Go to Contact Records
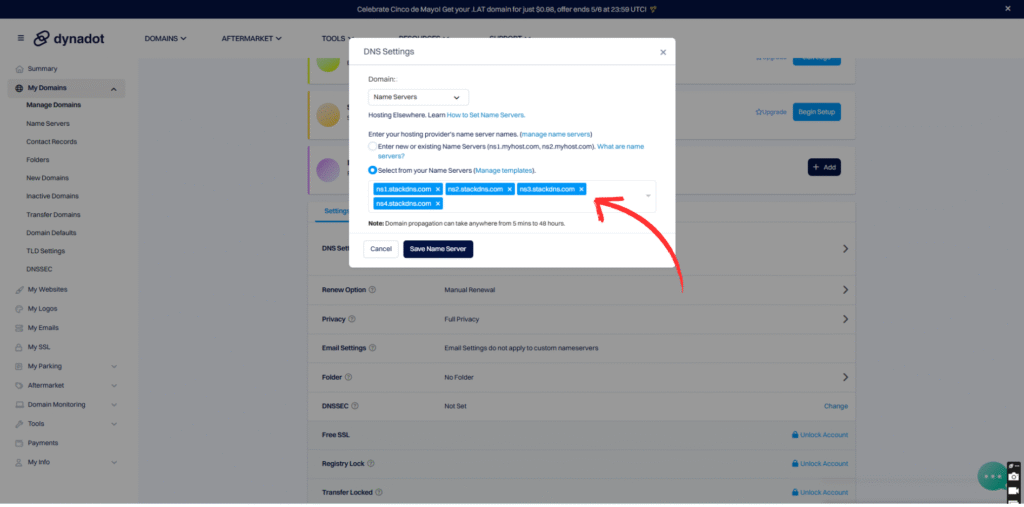This screenshot has width=1024, height=507. (52, 142)
